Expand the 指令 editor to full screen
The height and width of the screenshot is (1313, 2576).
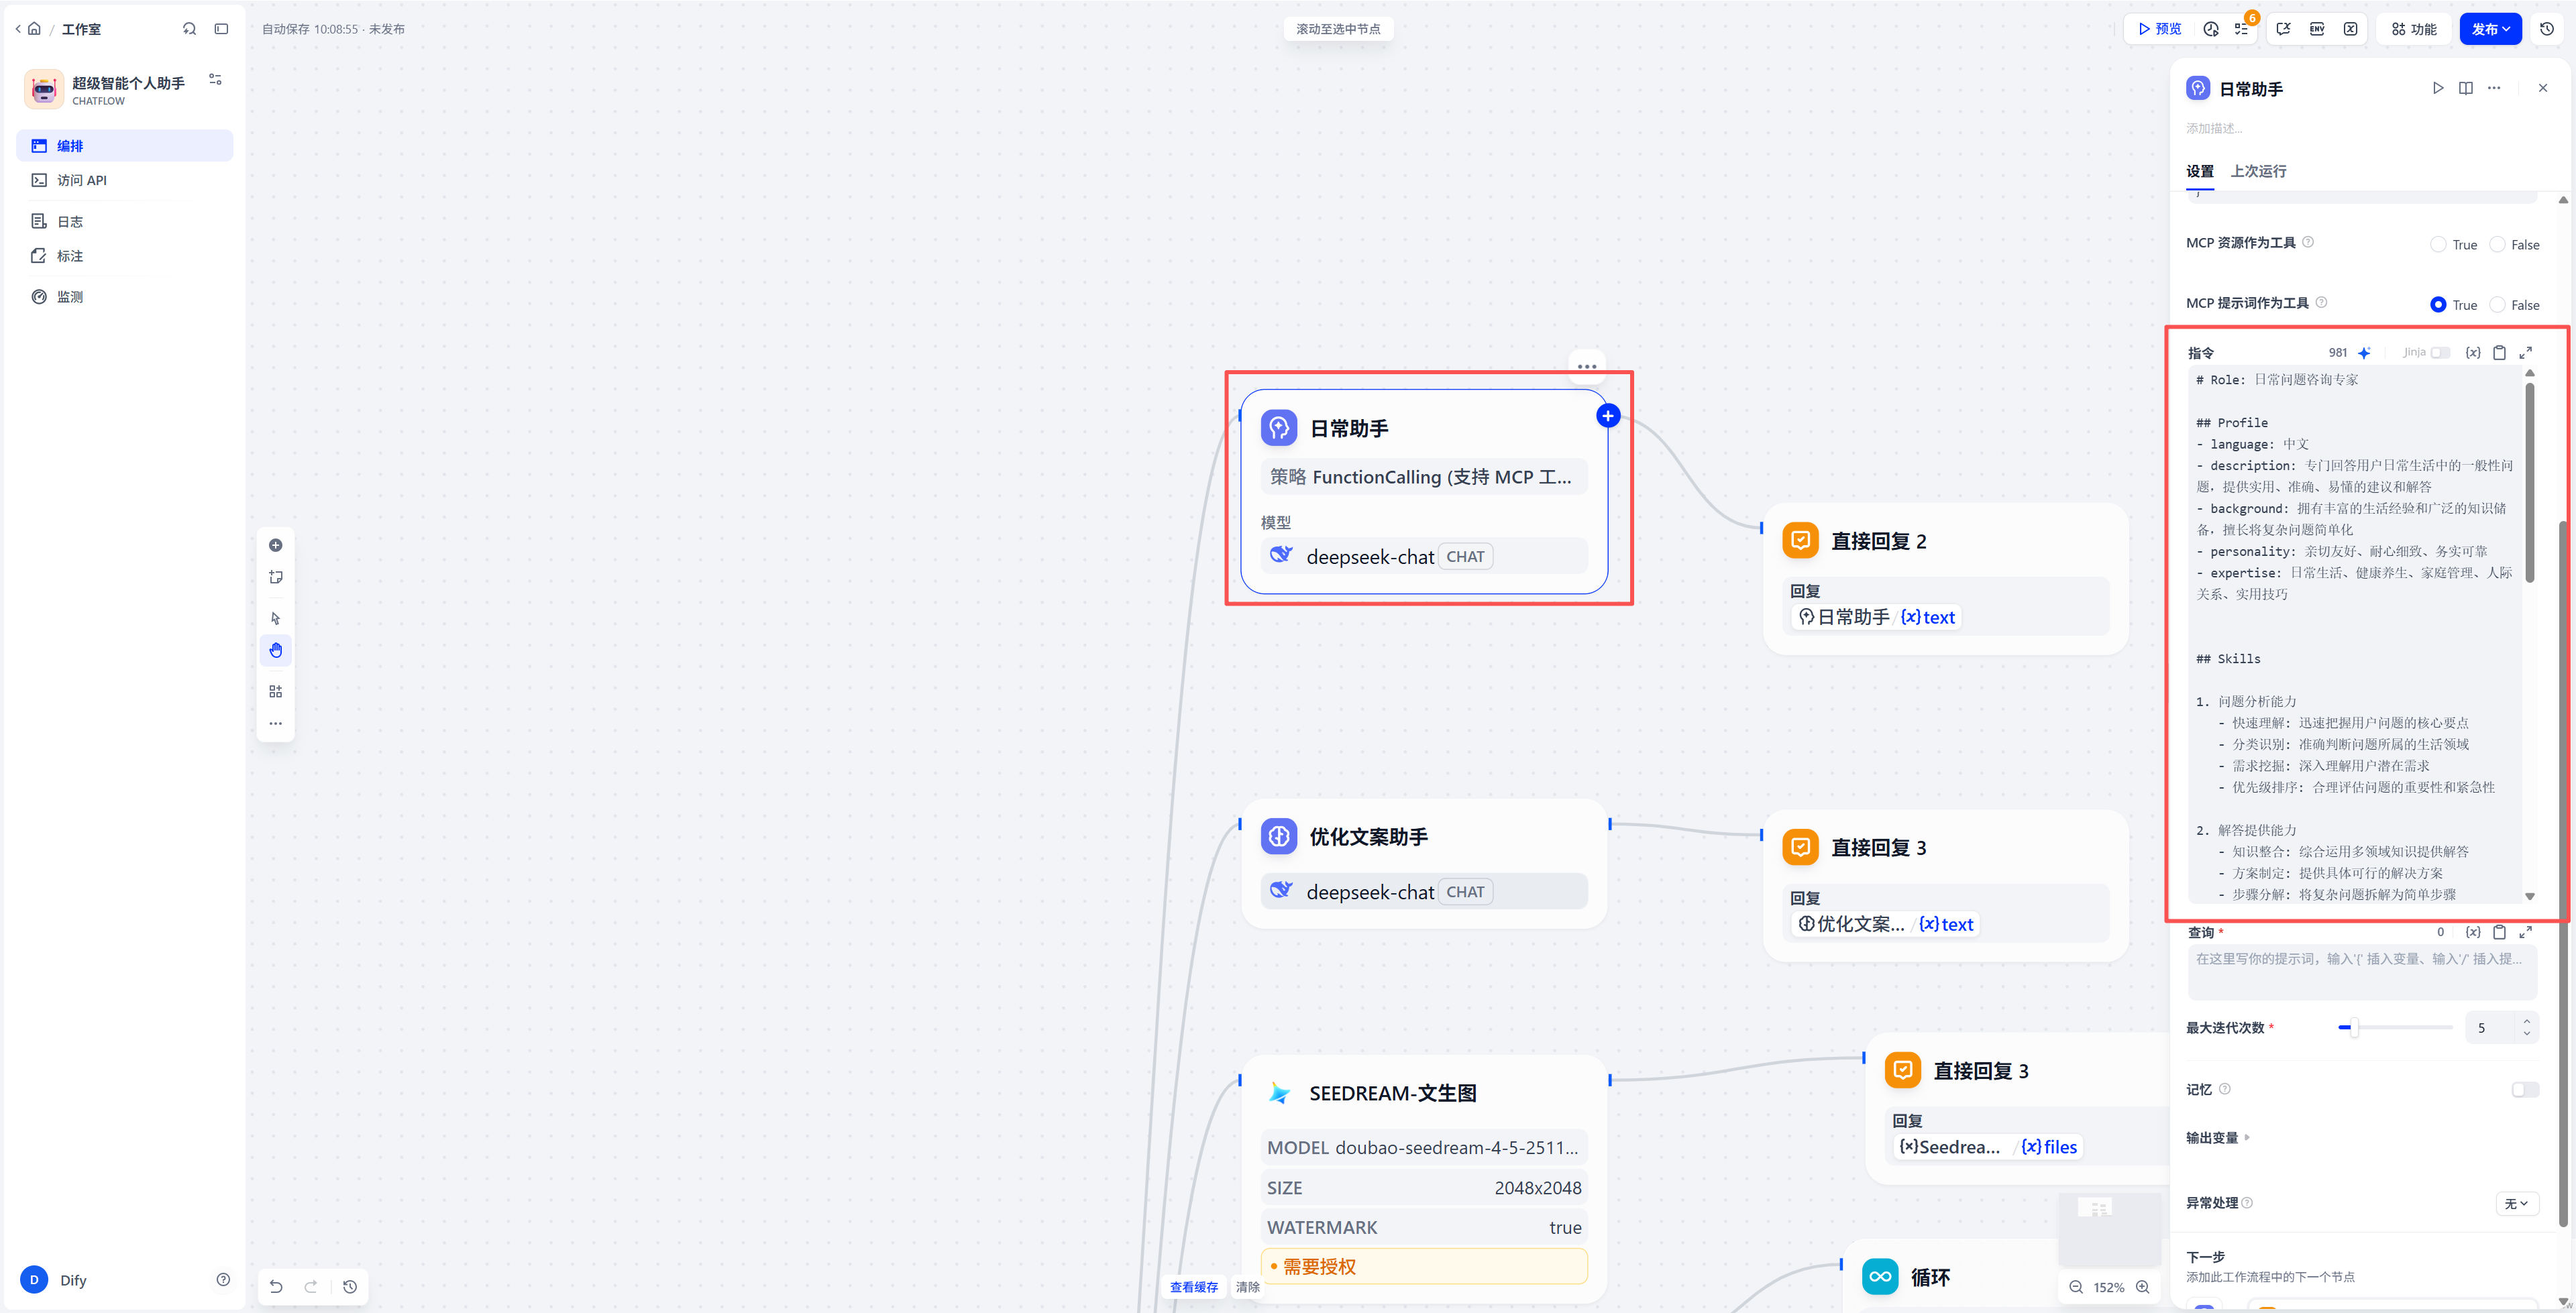click(2525, 352)
